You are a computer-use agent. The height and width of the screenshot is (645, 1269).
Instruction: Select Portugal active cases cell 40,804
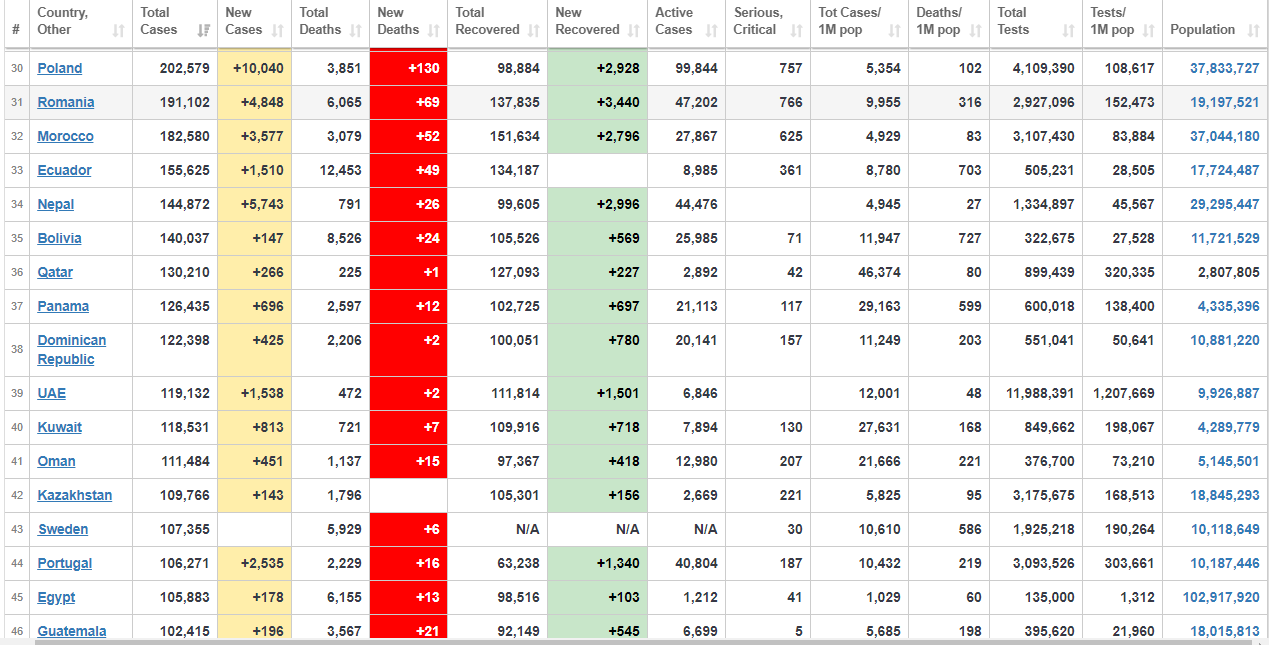click(686, 563)
